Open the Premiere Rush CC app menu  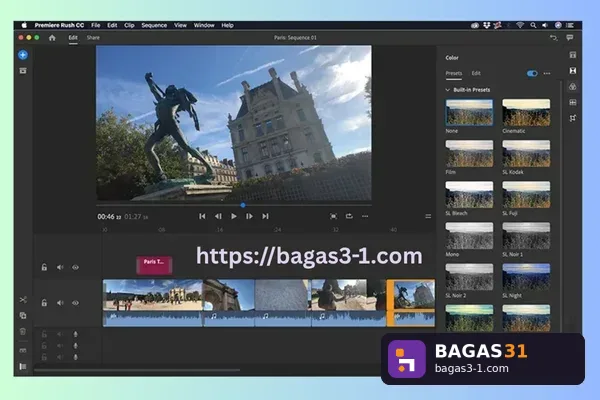tap(59, 25)
